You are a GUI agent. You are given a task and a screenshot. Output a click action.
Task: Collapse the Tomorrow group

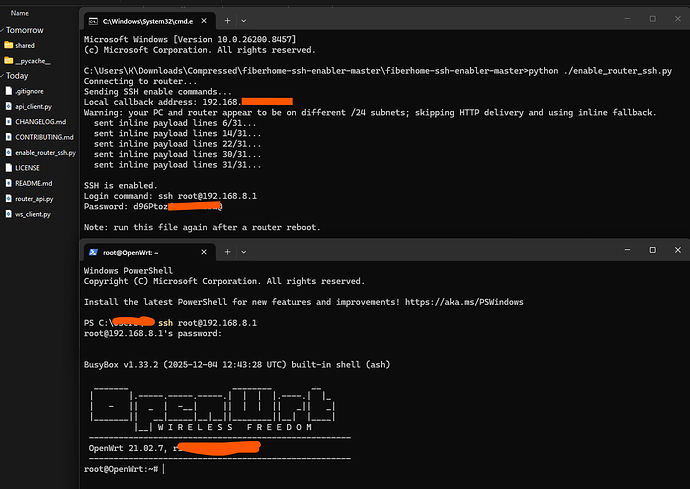(2, 30)
